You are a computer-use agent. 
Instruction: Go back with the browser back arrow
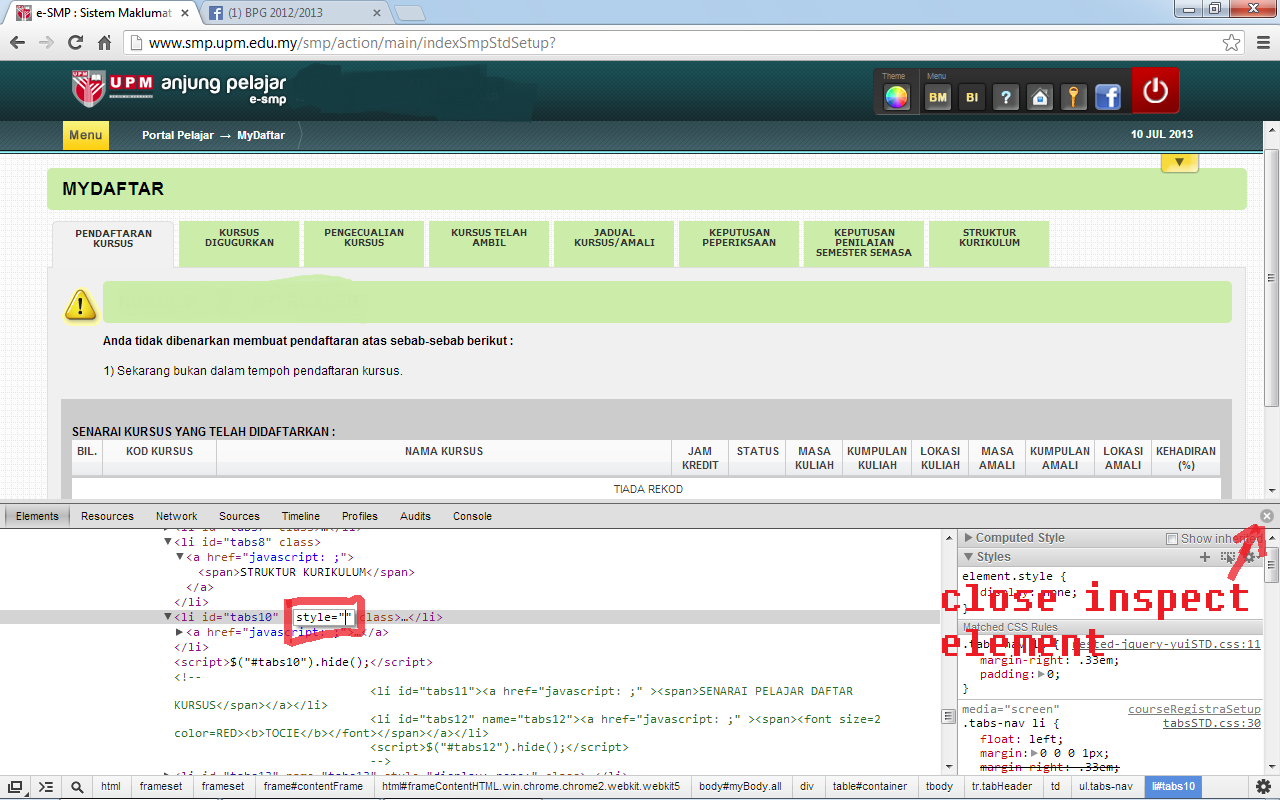tap(17, 43)
